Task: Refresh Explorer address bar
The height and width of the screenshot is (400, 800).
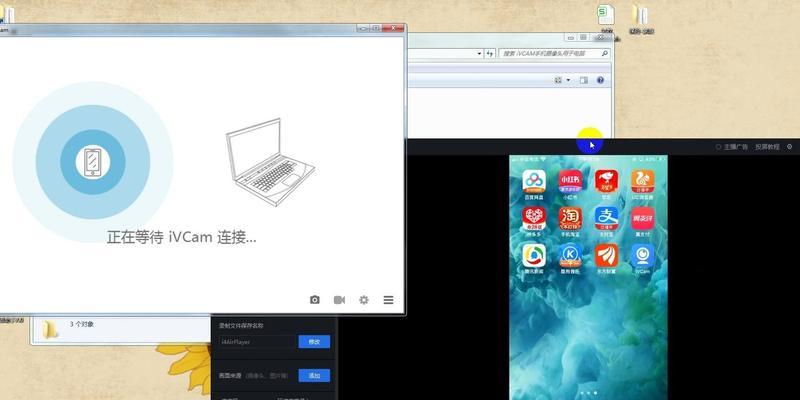Action: click(490, 53)
